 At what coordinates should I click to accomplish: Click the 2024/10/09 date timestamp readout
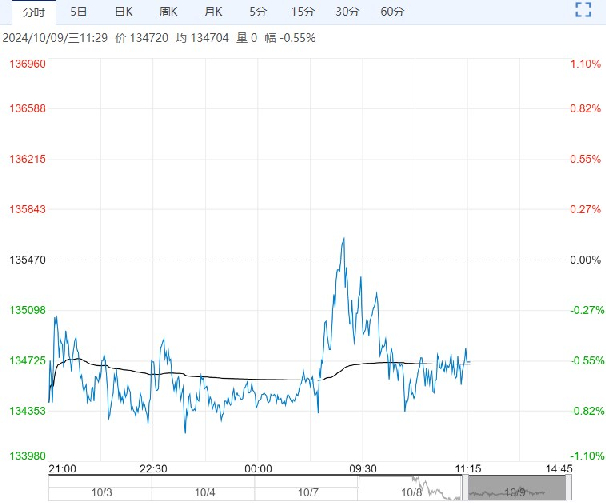55,38
